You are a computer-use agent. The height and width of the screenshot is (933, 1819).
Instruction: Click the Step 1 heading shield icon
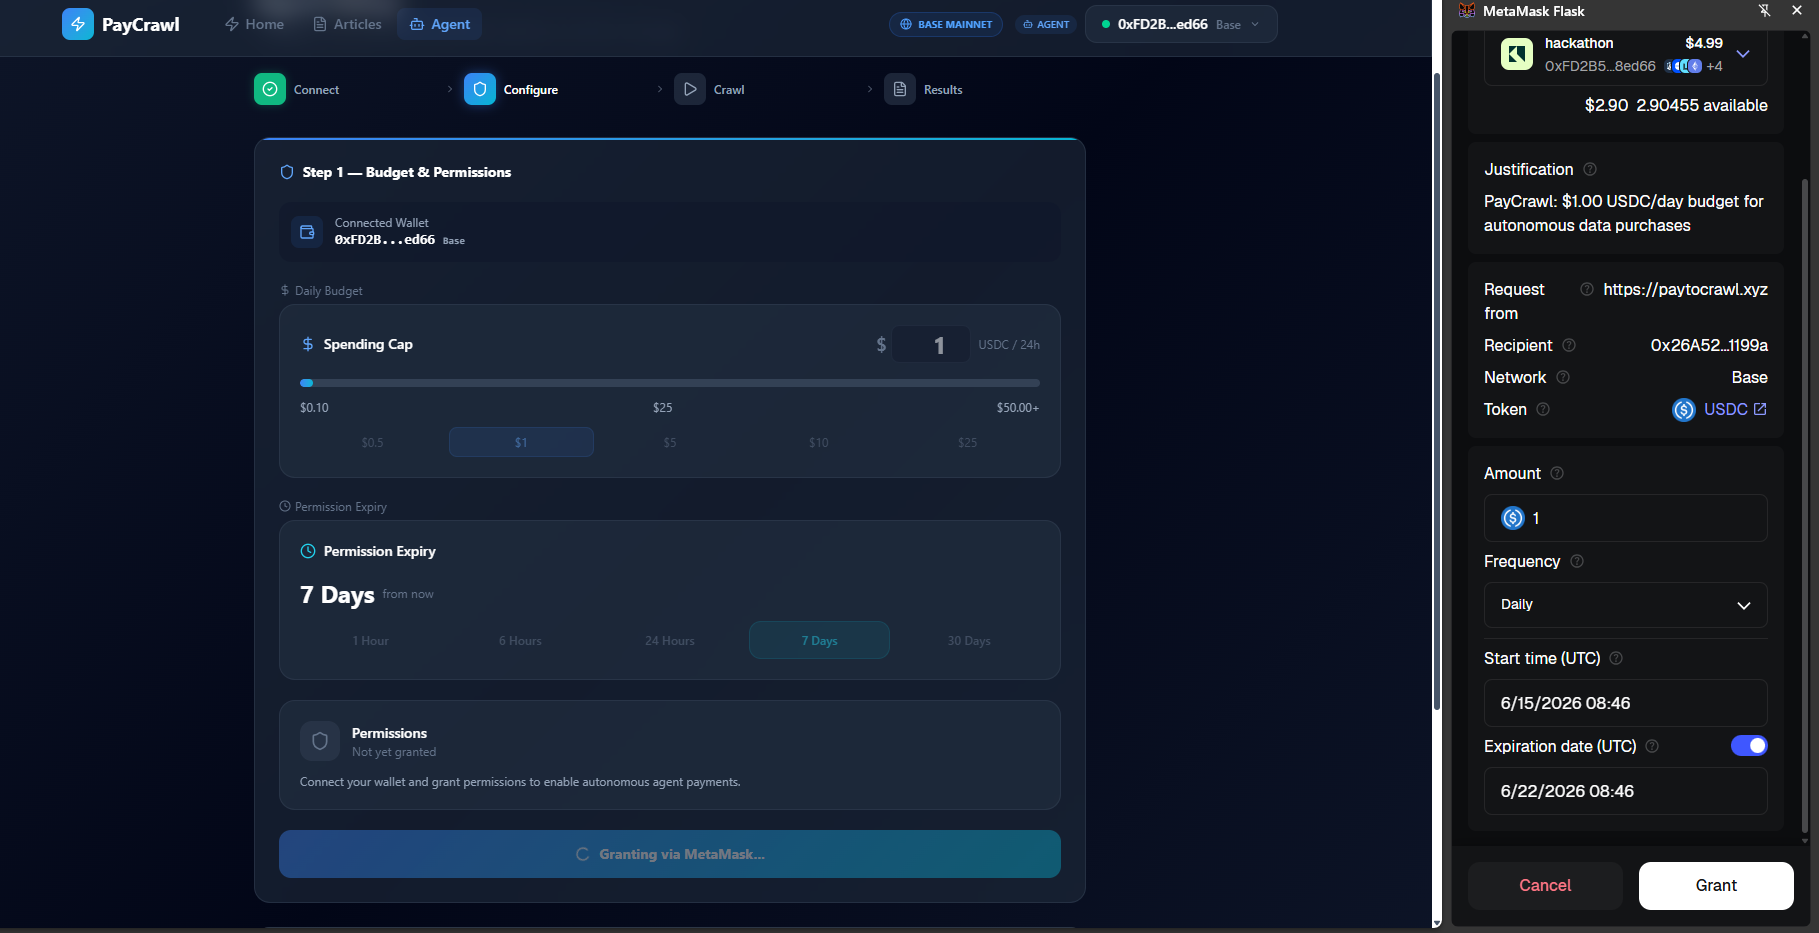(287, 172)
